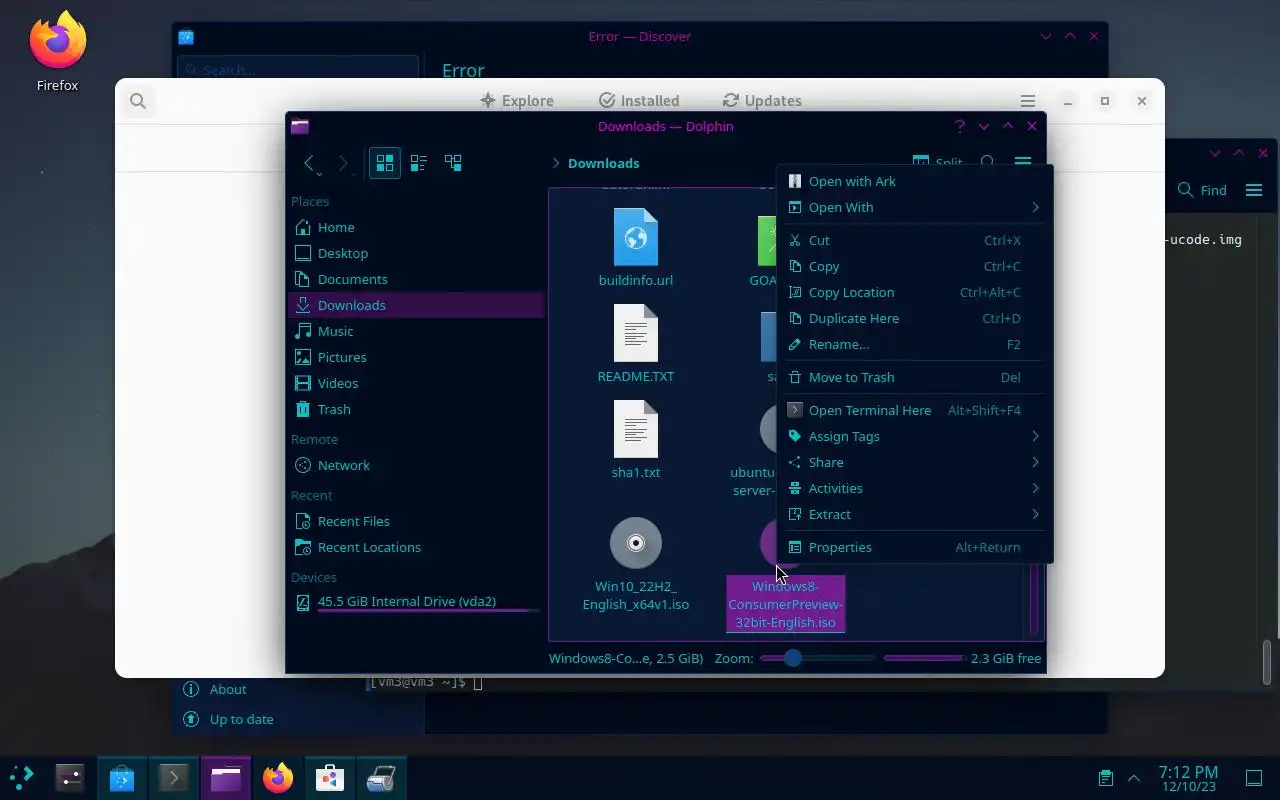Image resolution: width=1280 pixels, height=800 pixels.
Task: Open hamburger menu in software window
Action: [1028, 101]
